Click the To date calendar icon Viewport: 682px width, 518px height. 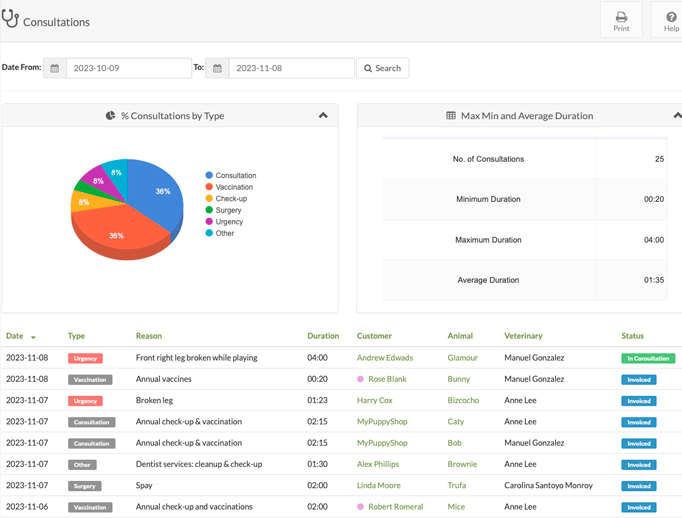point(217,68)
